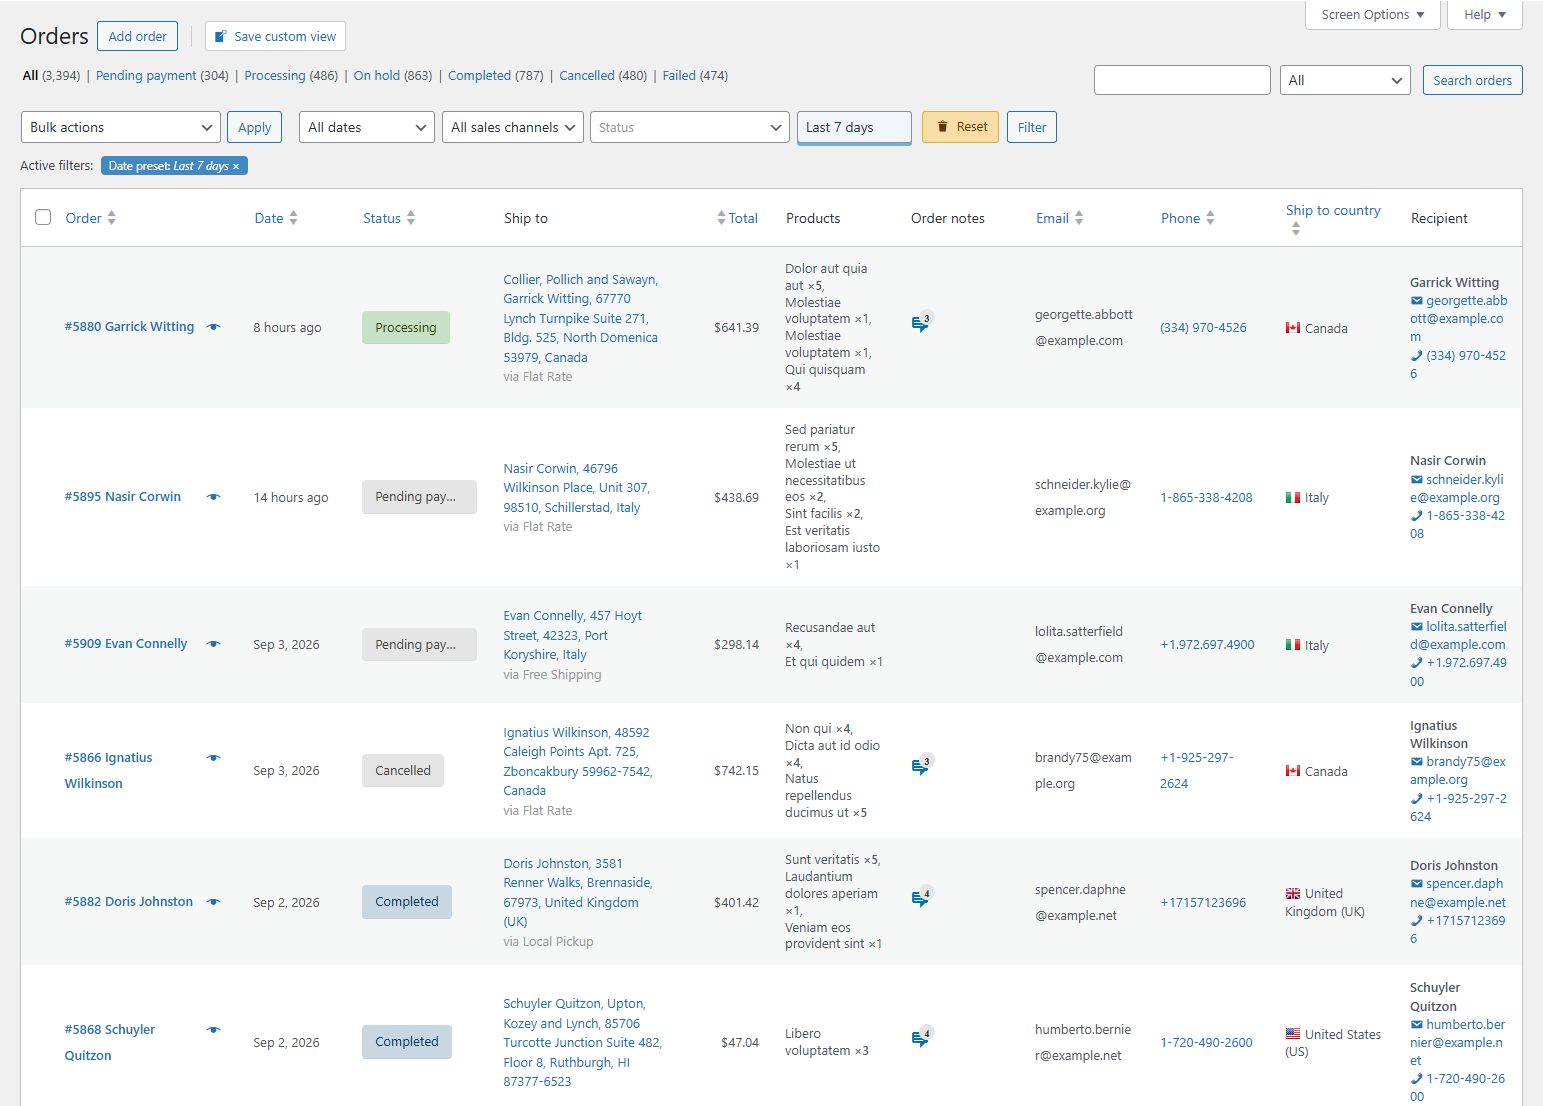Image resolution: width=1543 pixels, height=1106 pixels.
Task: Remove the Last 7 days active filter
Action: point(236,167)
